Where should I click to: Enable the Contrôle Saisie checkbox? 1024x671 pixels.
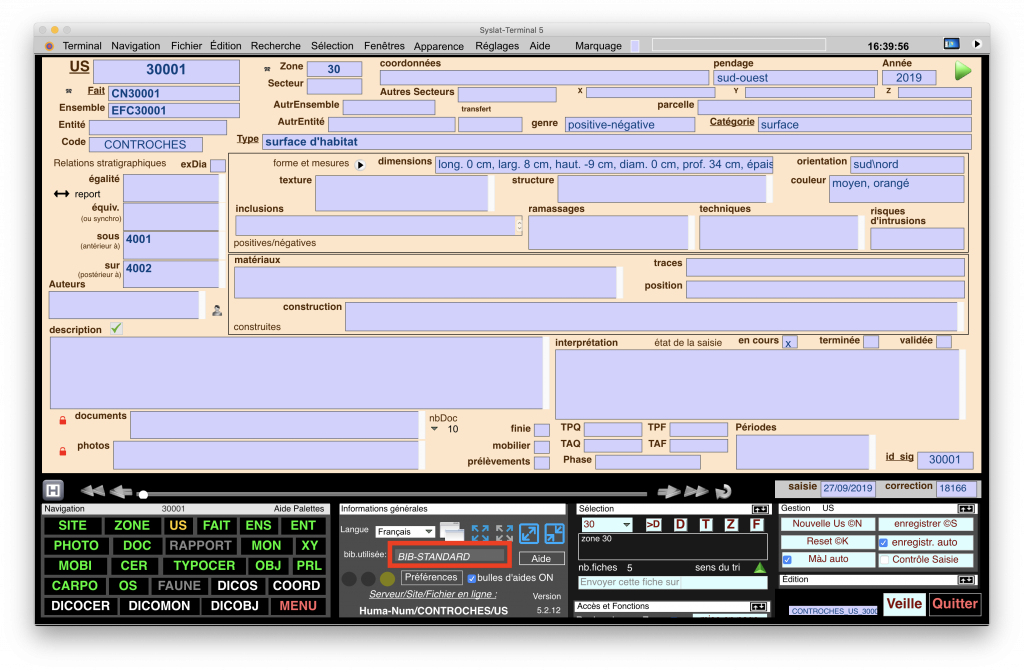click(x=884, y=560)
